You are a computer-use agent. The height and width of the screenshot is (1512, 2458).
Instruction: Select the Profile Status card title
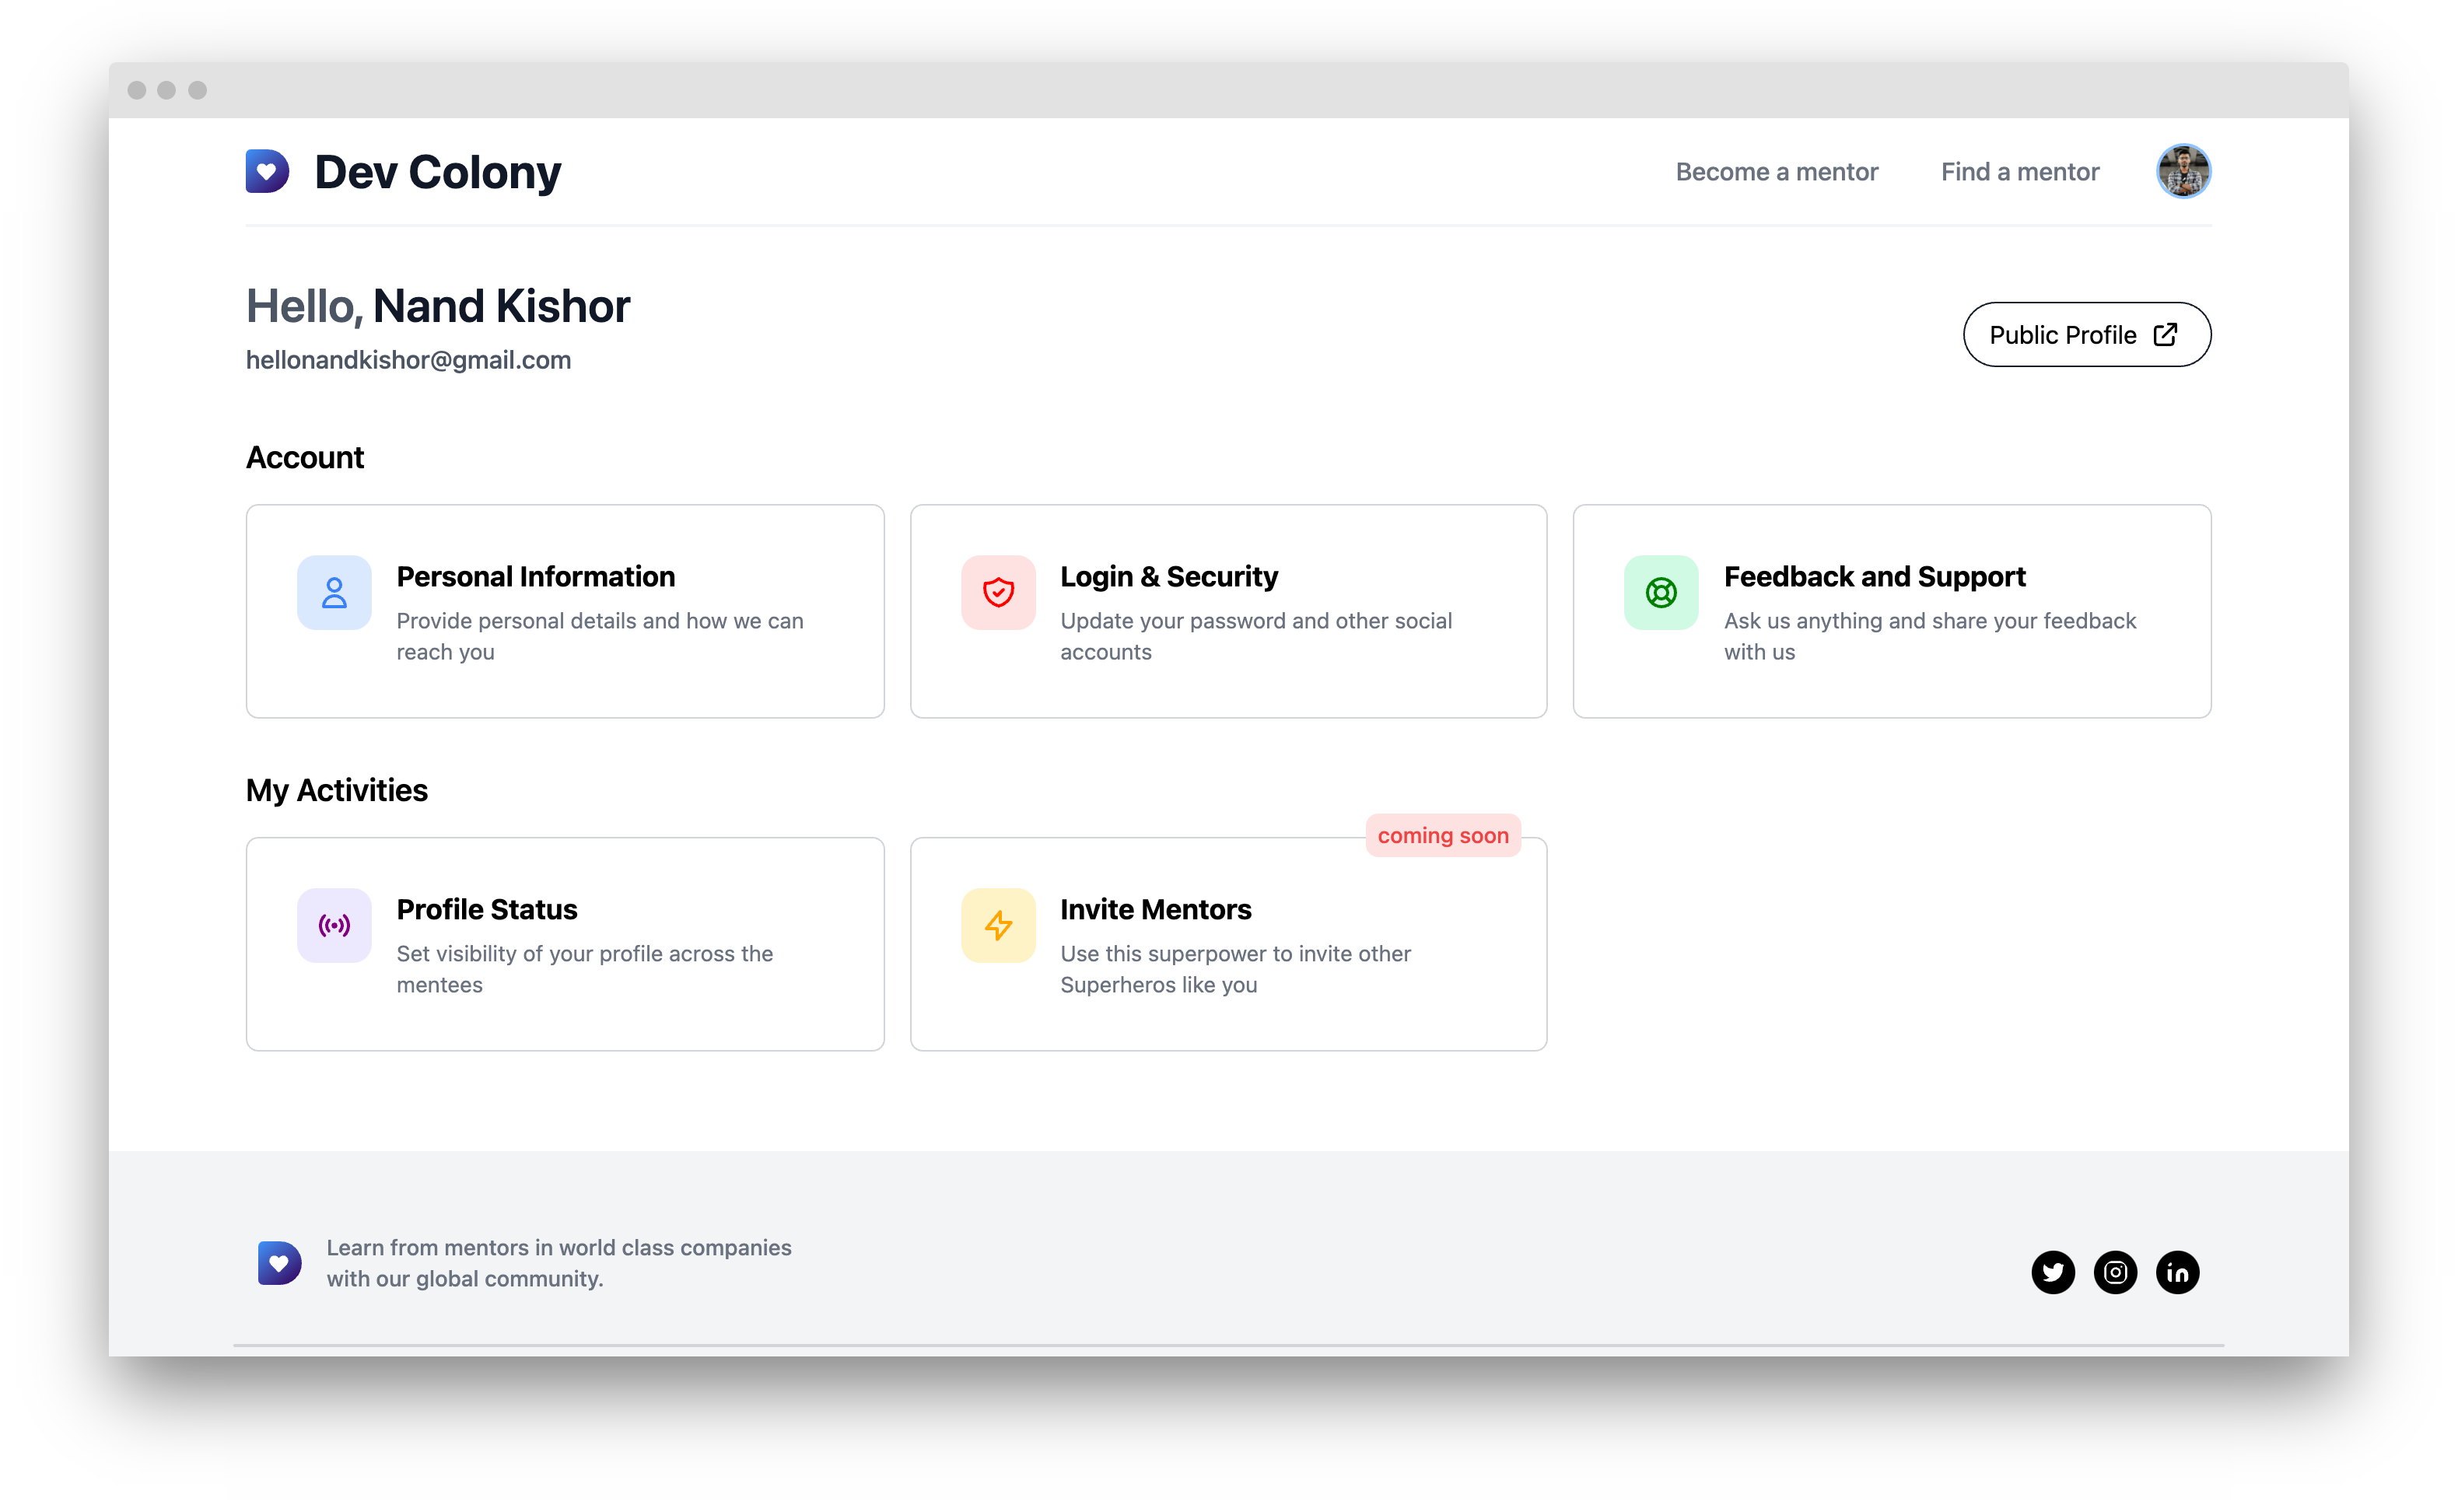pos(487,909)
